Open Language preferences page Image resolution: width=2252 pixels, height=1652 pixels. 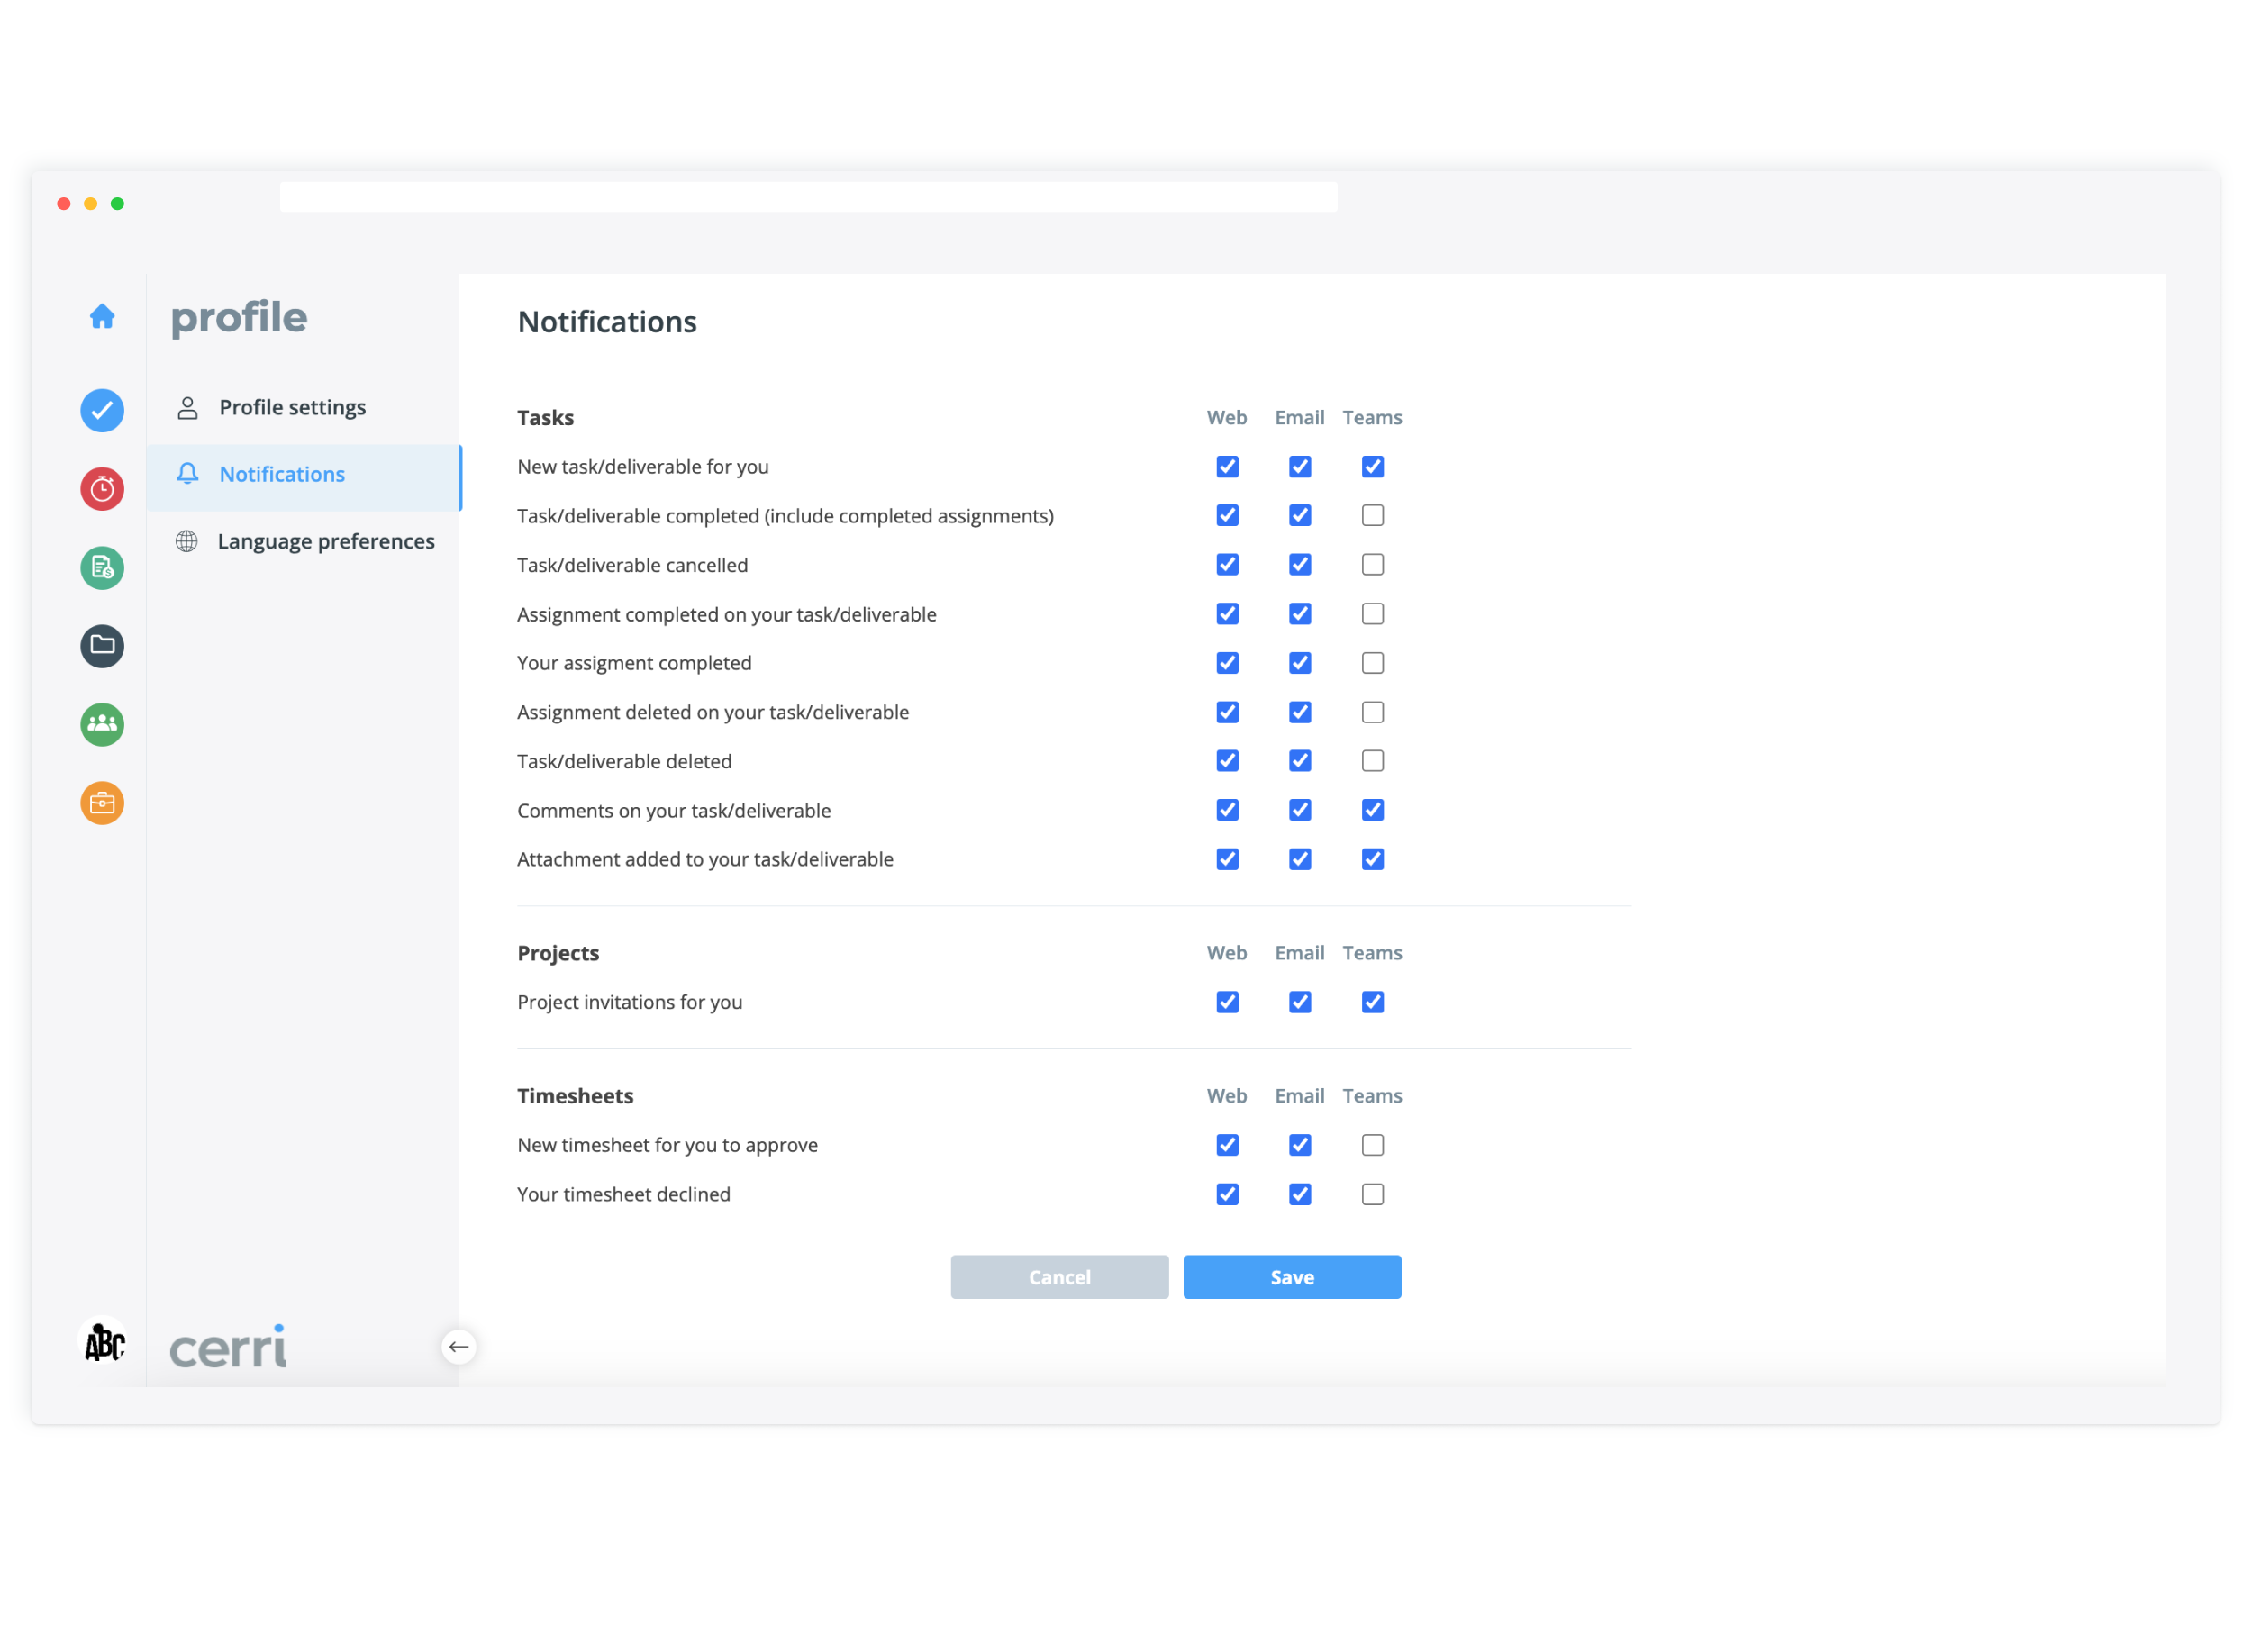326,542
